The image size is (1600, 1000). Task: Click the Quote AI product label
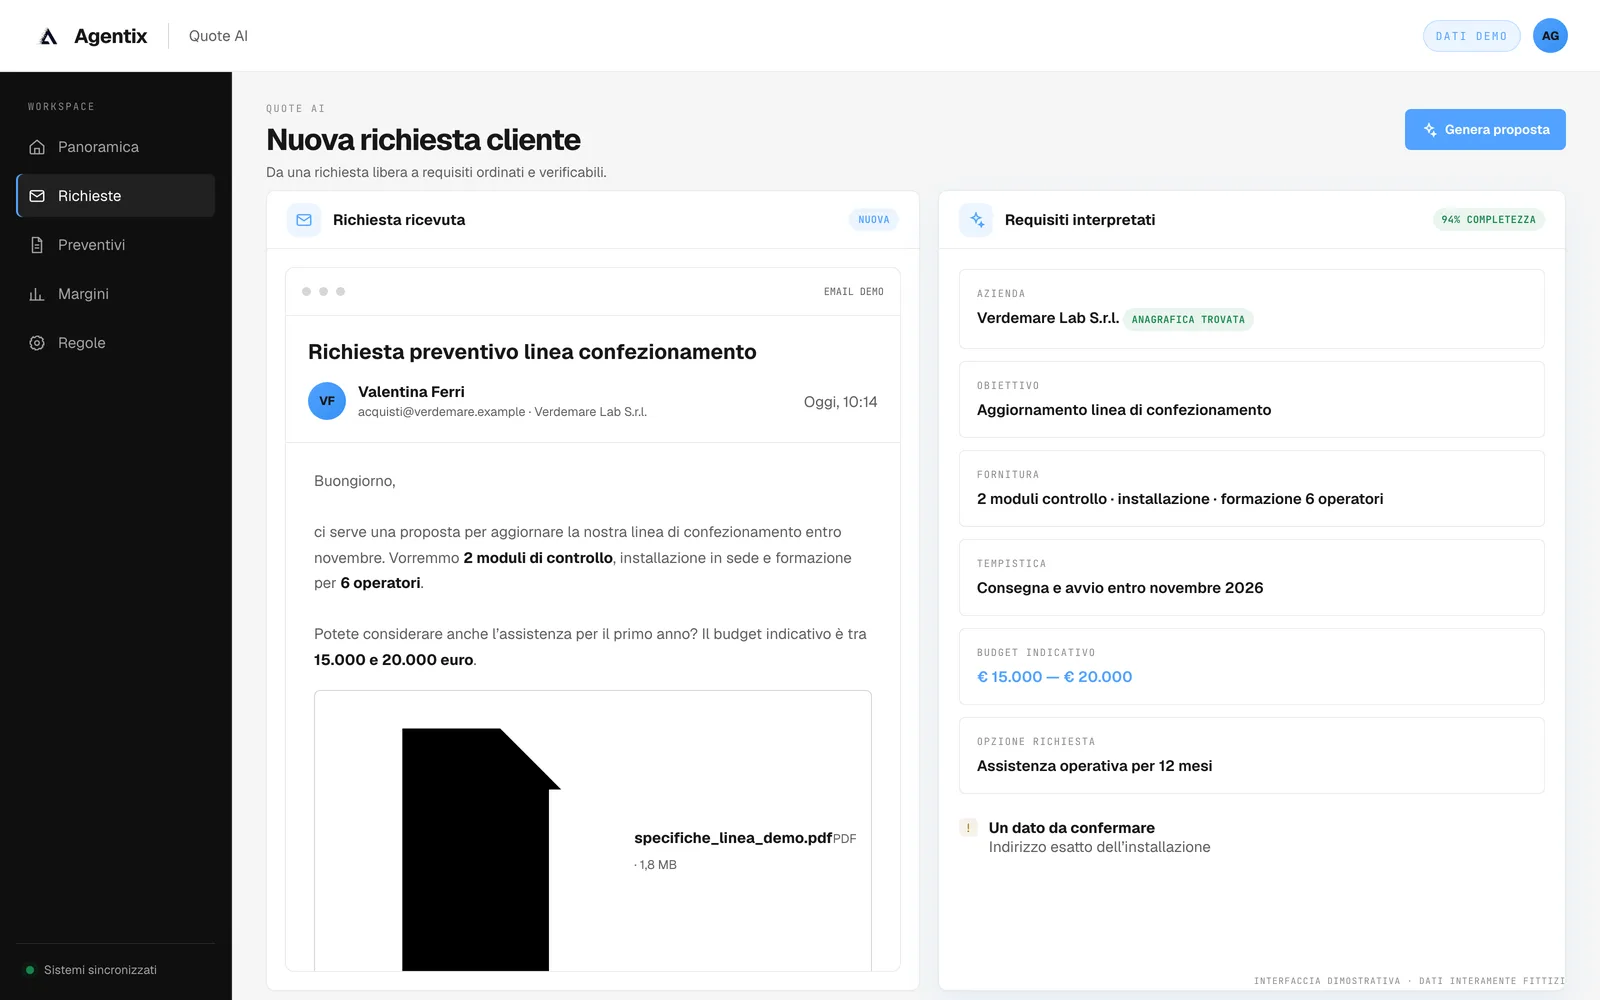click(x=218, y=36)
